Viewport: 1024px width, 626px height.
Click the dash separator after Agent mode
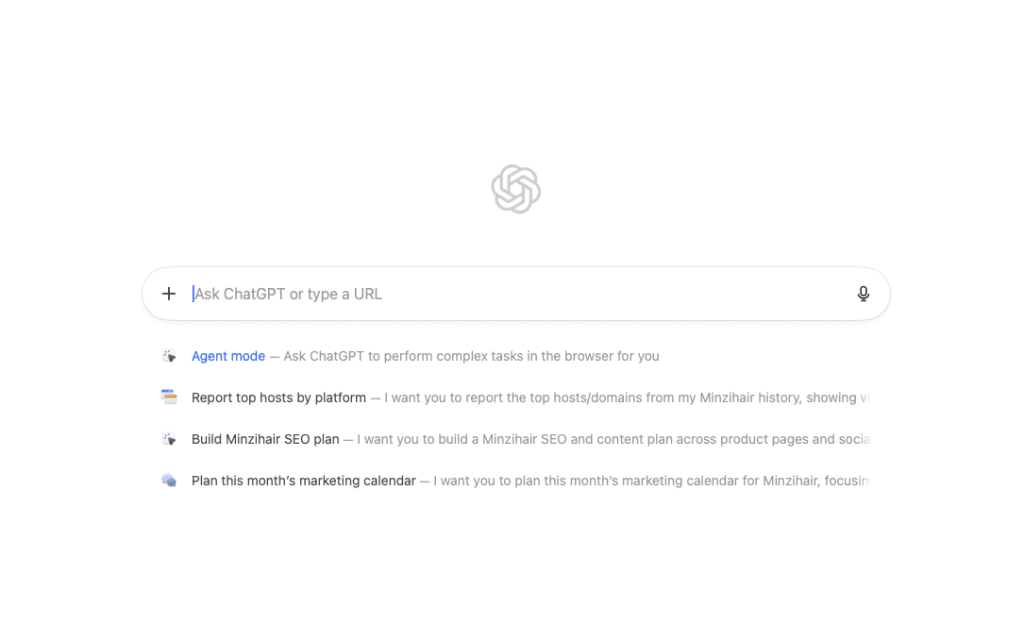274,356
